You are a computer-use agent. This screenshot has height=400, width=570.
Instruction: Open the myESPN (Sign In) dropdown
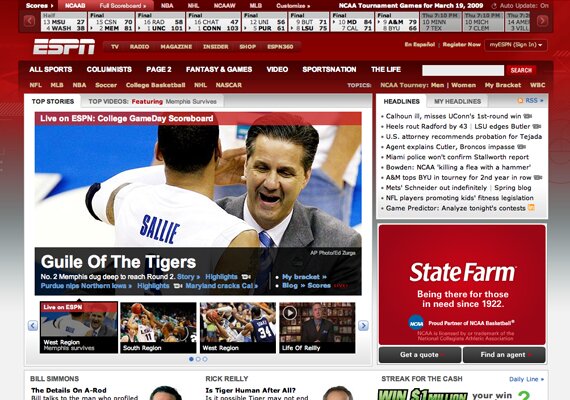point(516,45)
